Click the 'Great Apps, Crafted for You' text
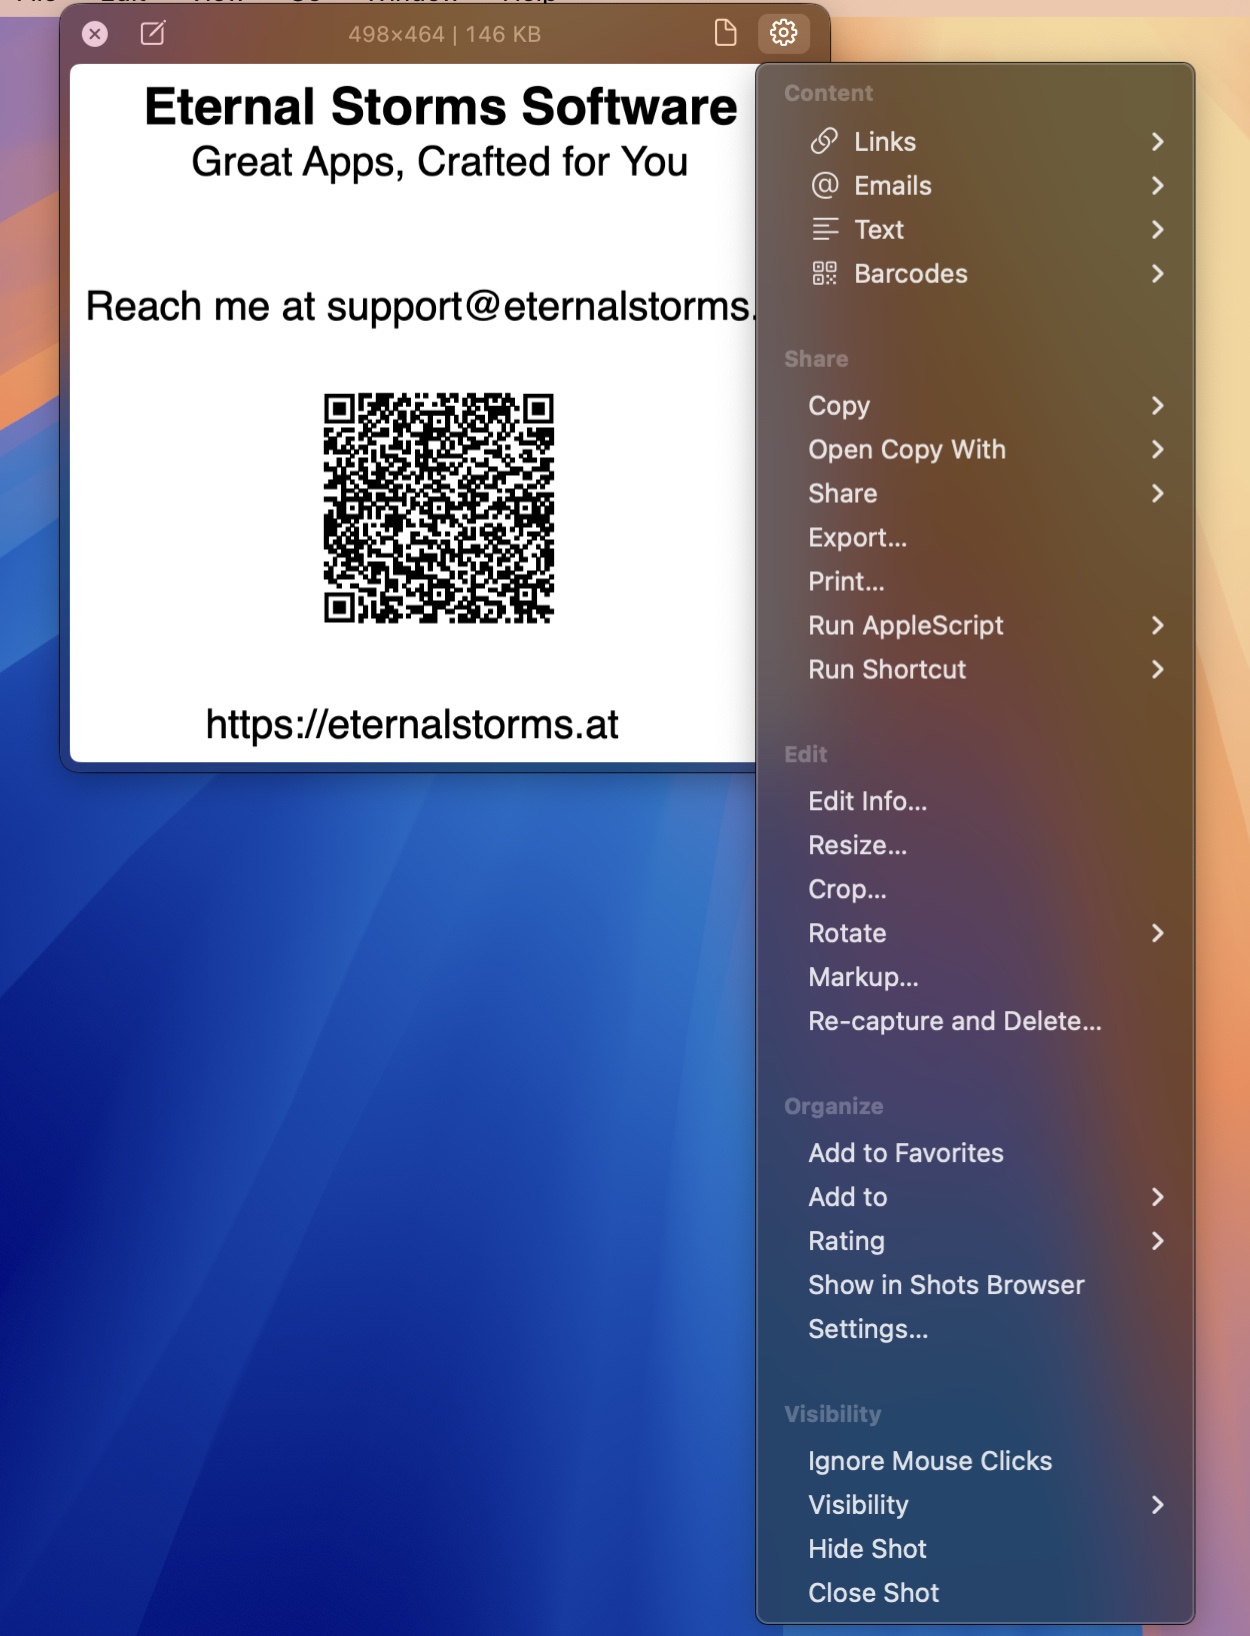 [440, 162]
